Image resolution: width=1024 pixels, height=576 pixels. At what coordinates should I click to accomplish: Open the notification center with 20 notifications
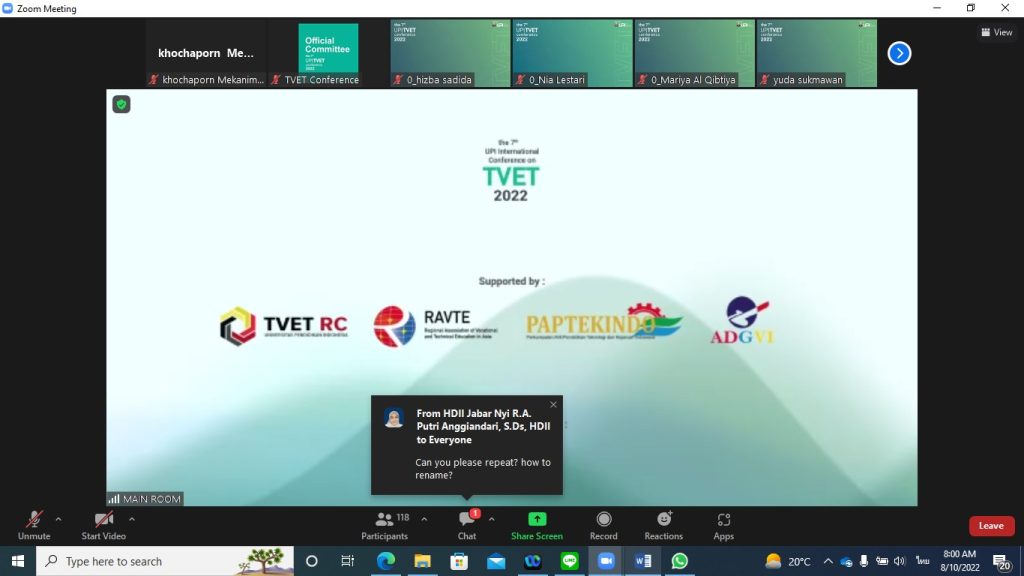(1002, 561)
